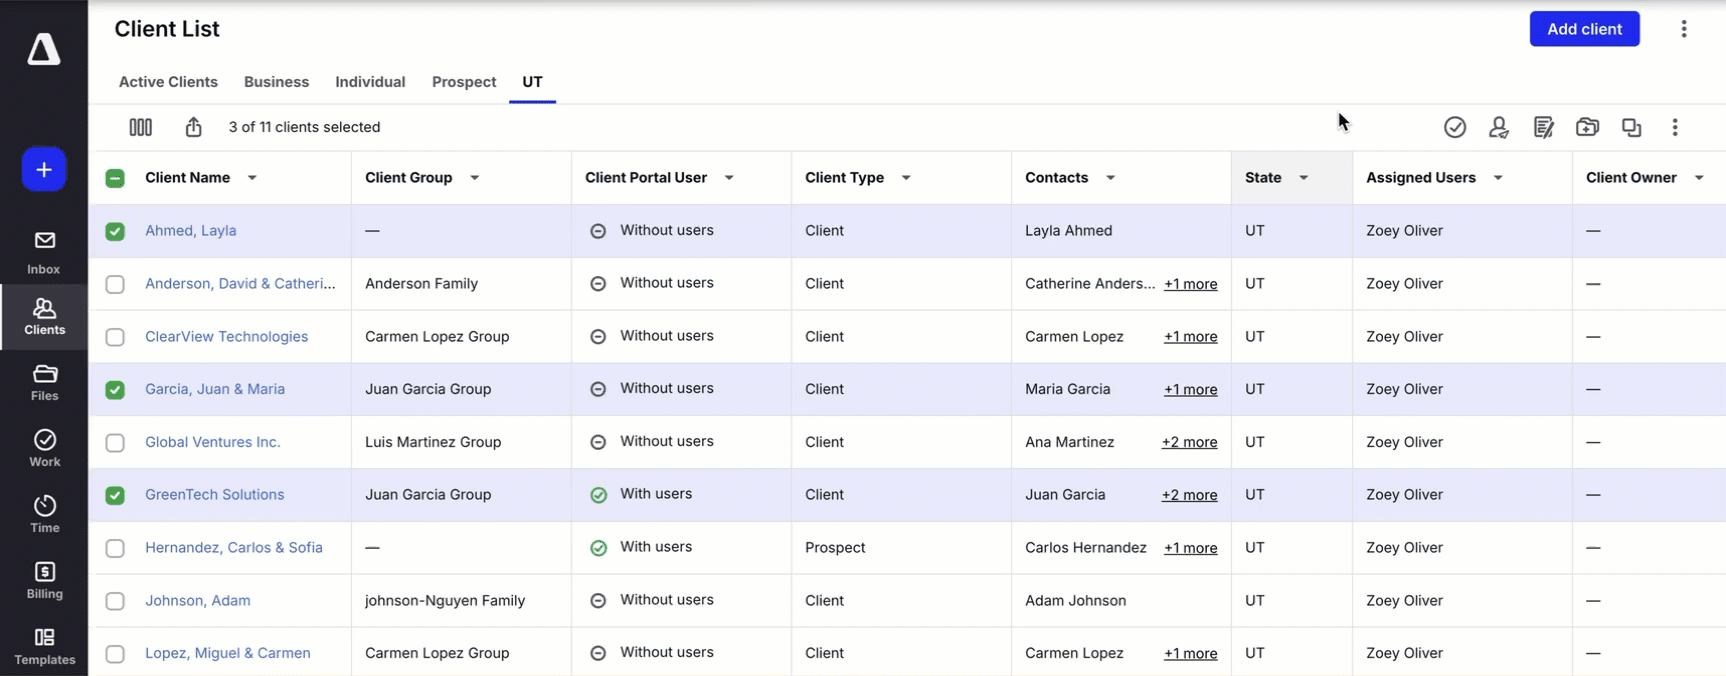Image resolution: width=1726 pixels, height=676 pixels.
Task: Open the Work section icon
Action: coord(44,441)
